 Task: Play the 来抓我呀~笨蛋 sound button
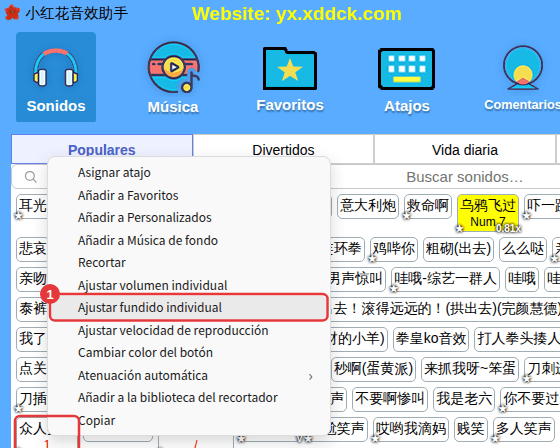click(470, 369)
